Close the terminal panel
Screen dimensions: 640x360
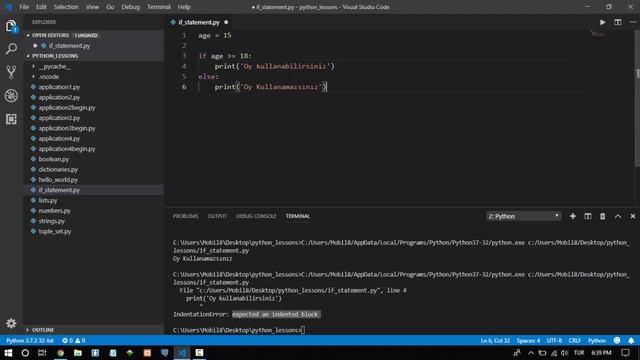tap(633, 216)
